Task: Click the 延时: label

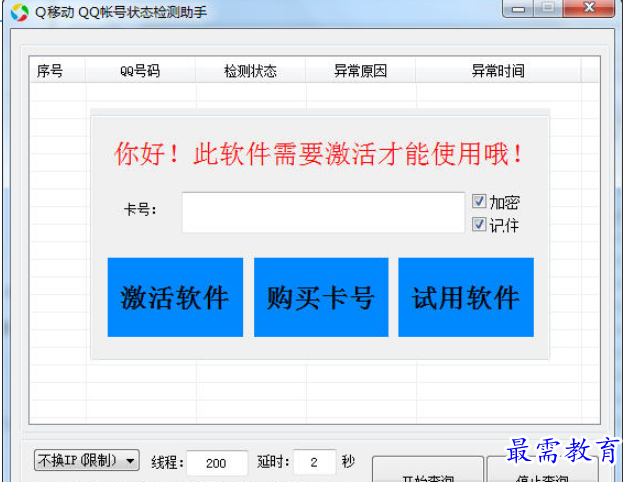Action: 273,462
